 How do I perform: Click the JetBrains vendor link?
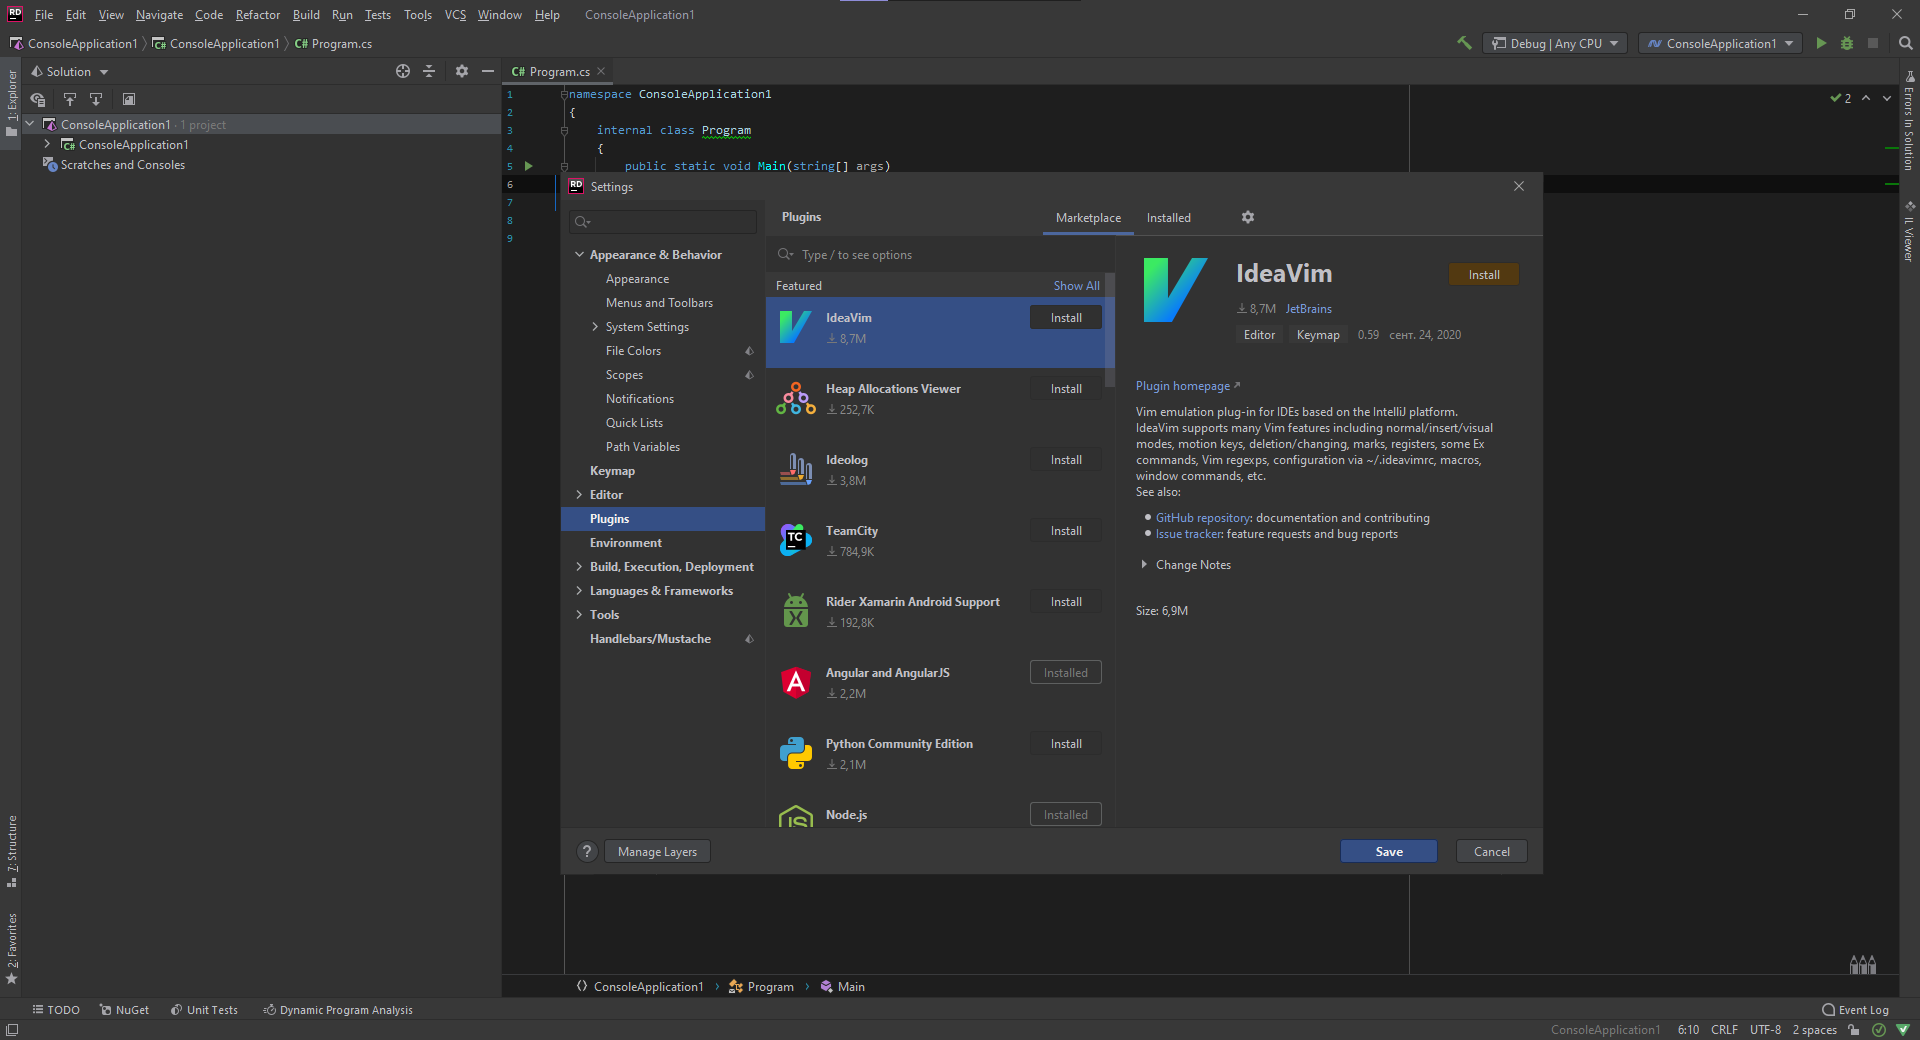(x=1308, y=309)
